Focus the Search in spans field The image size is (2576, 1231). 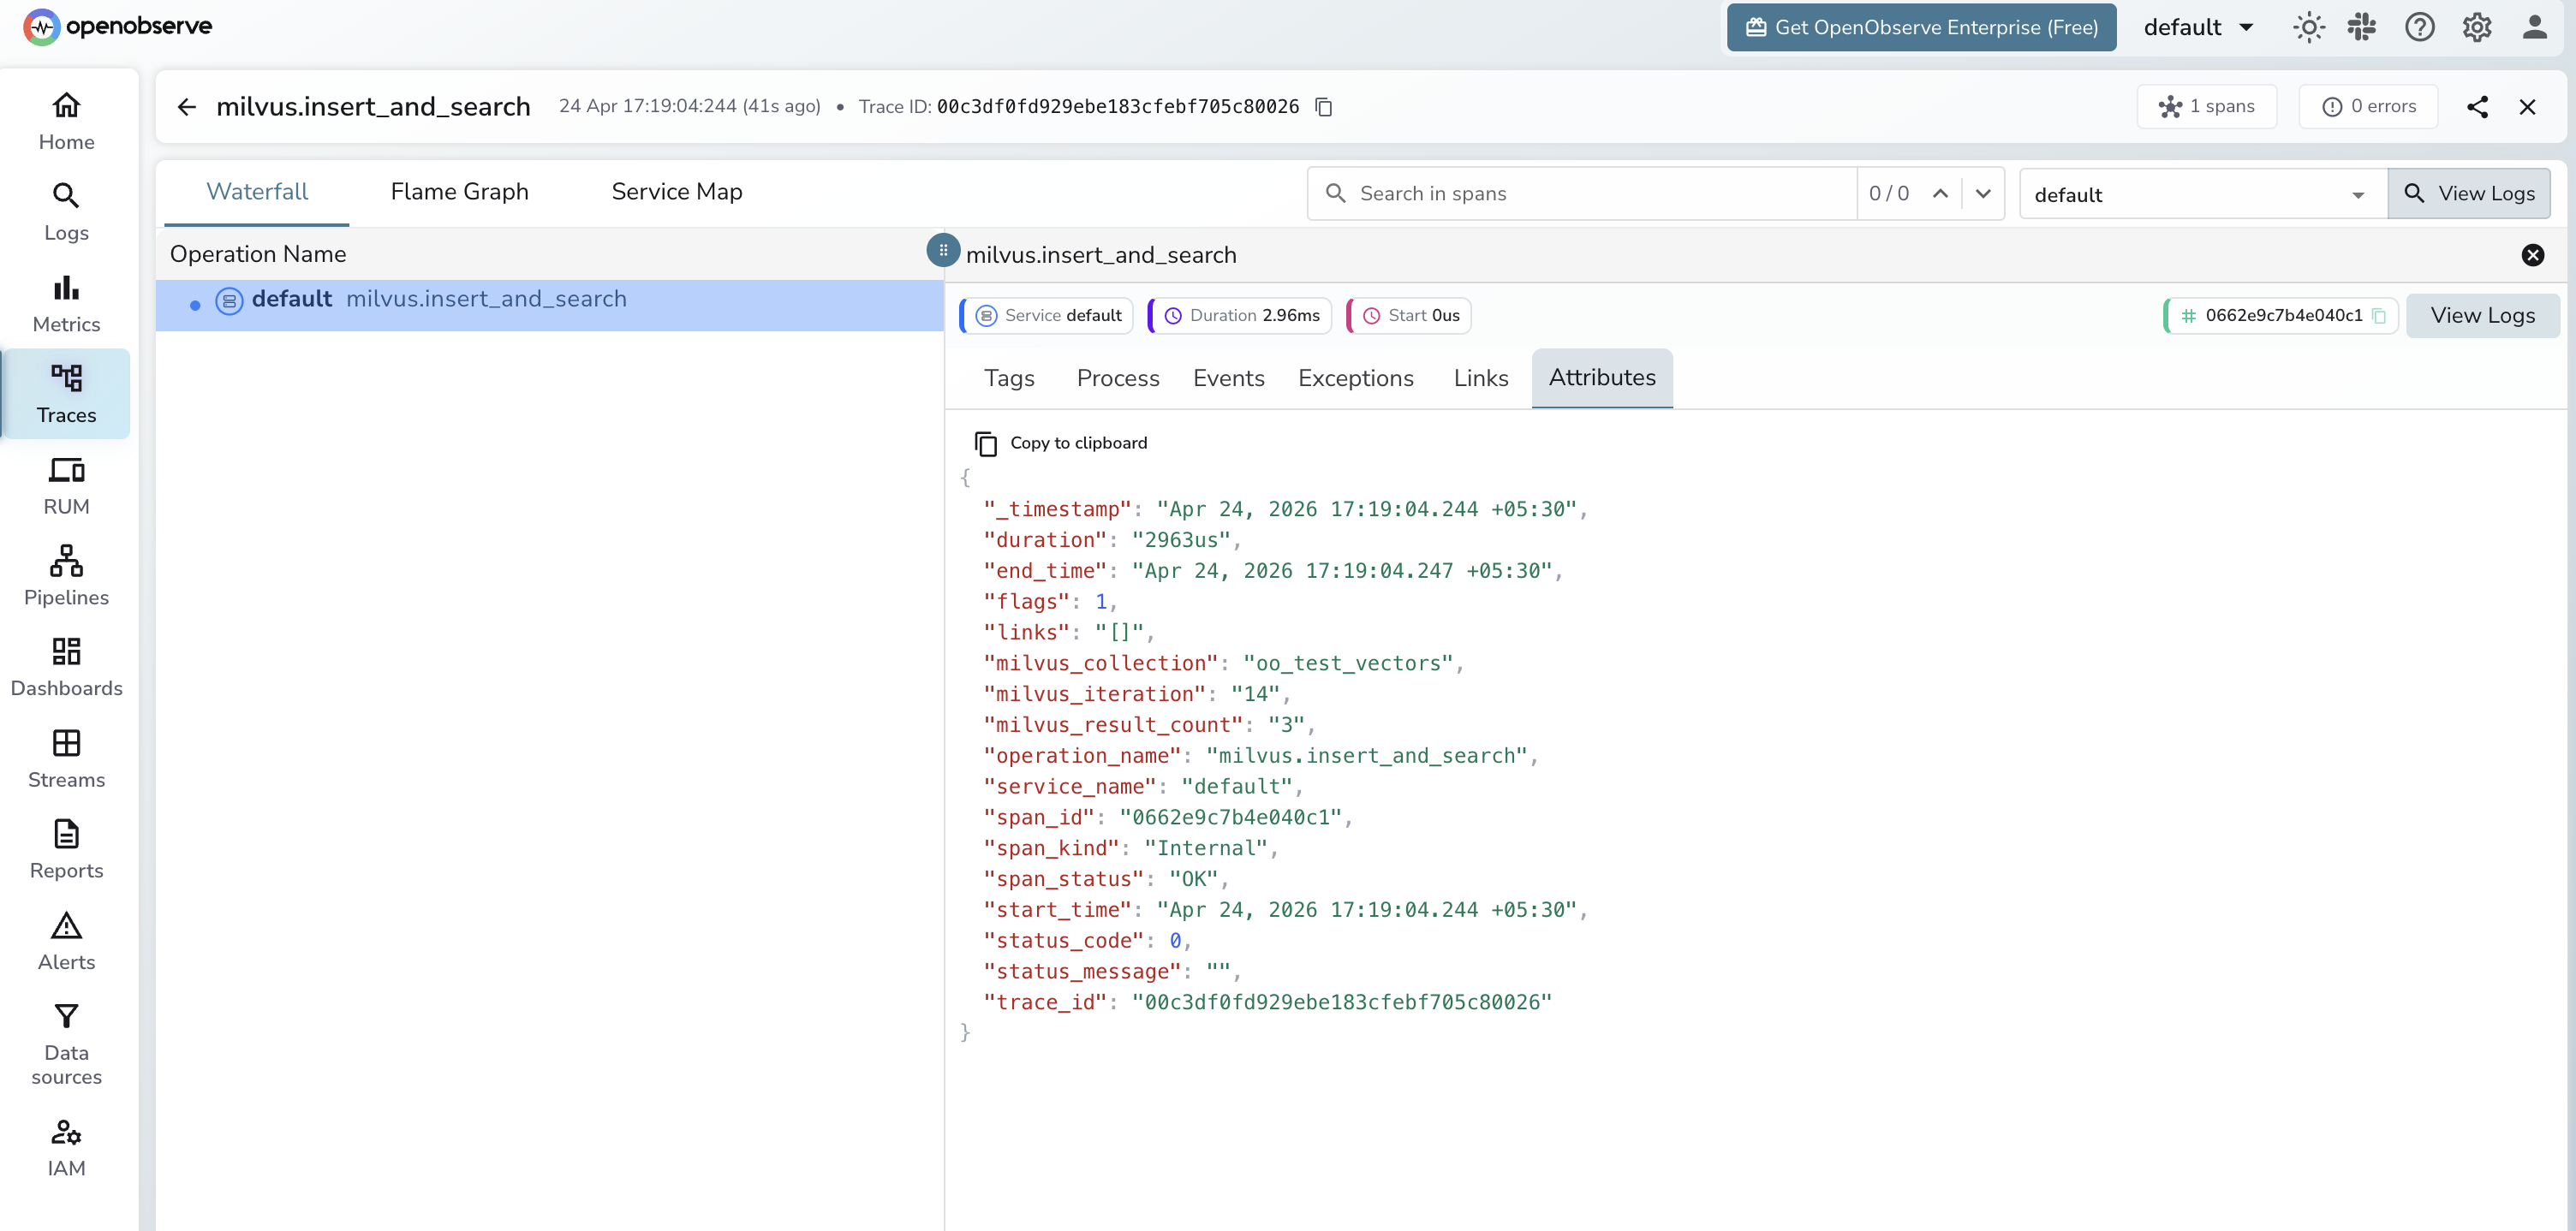[x=1581, y=194]
